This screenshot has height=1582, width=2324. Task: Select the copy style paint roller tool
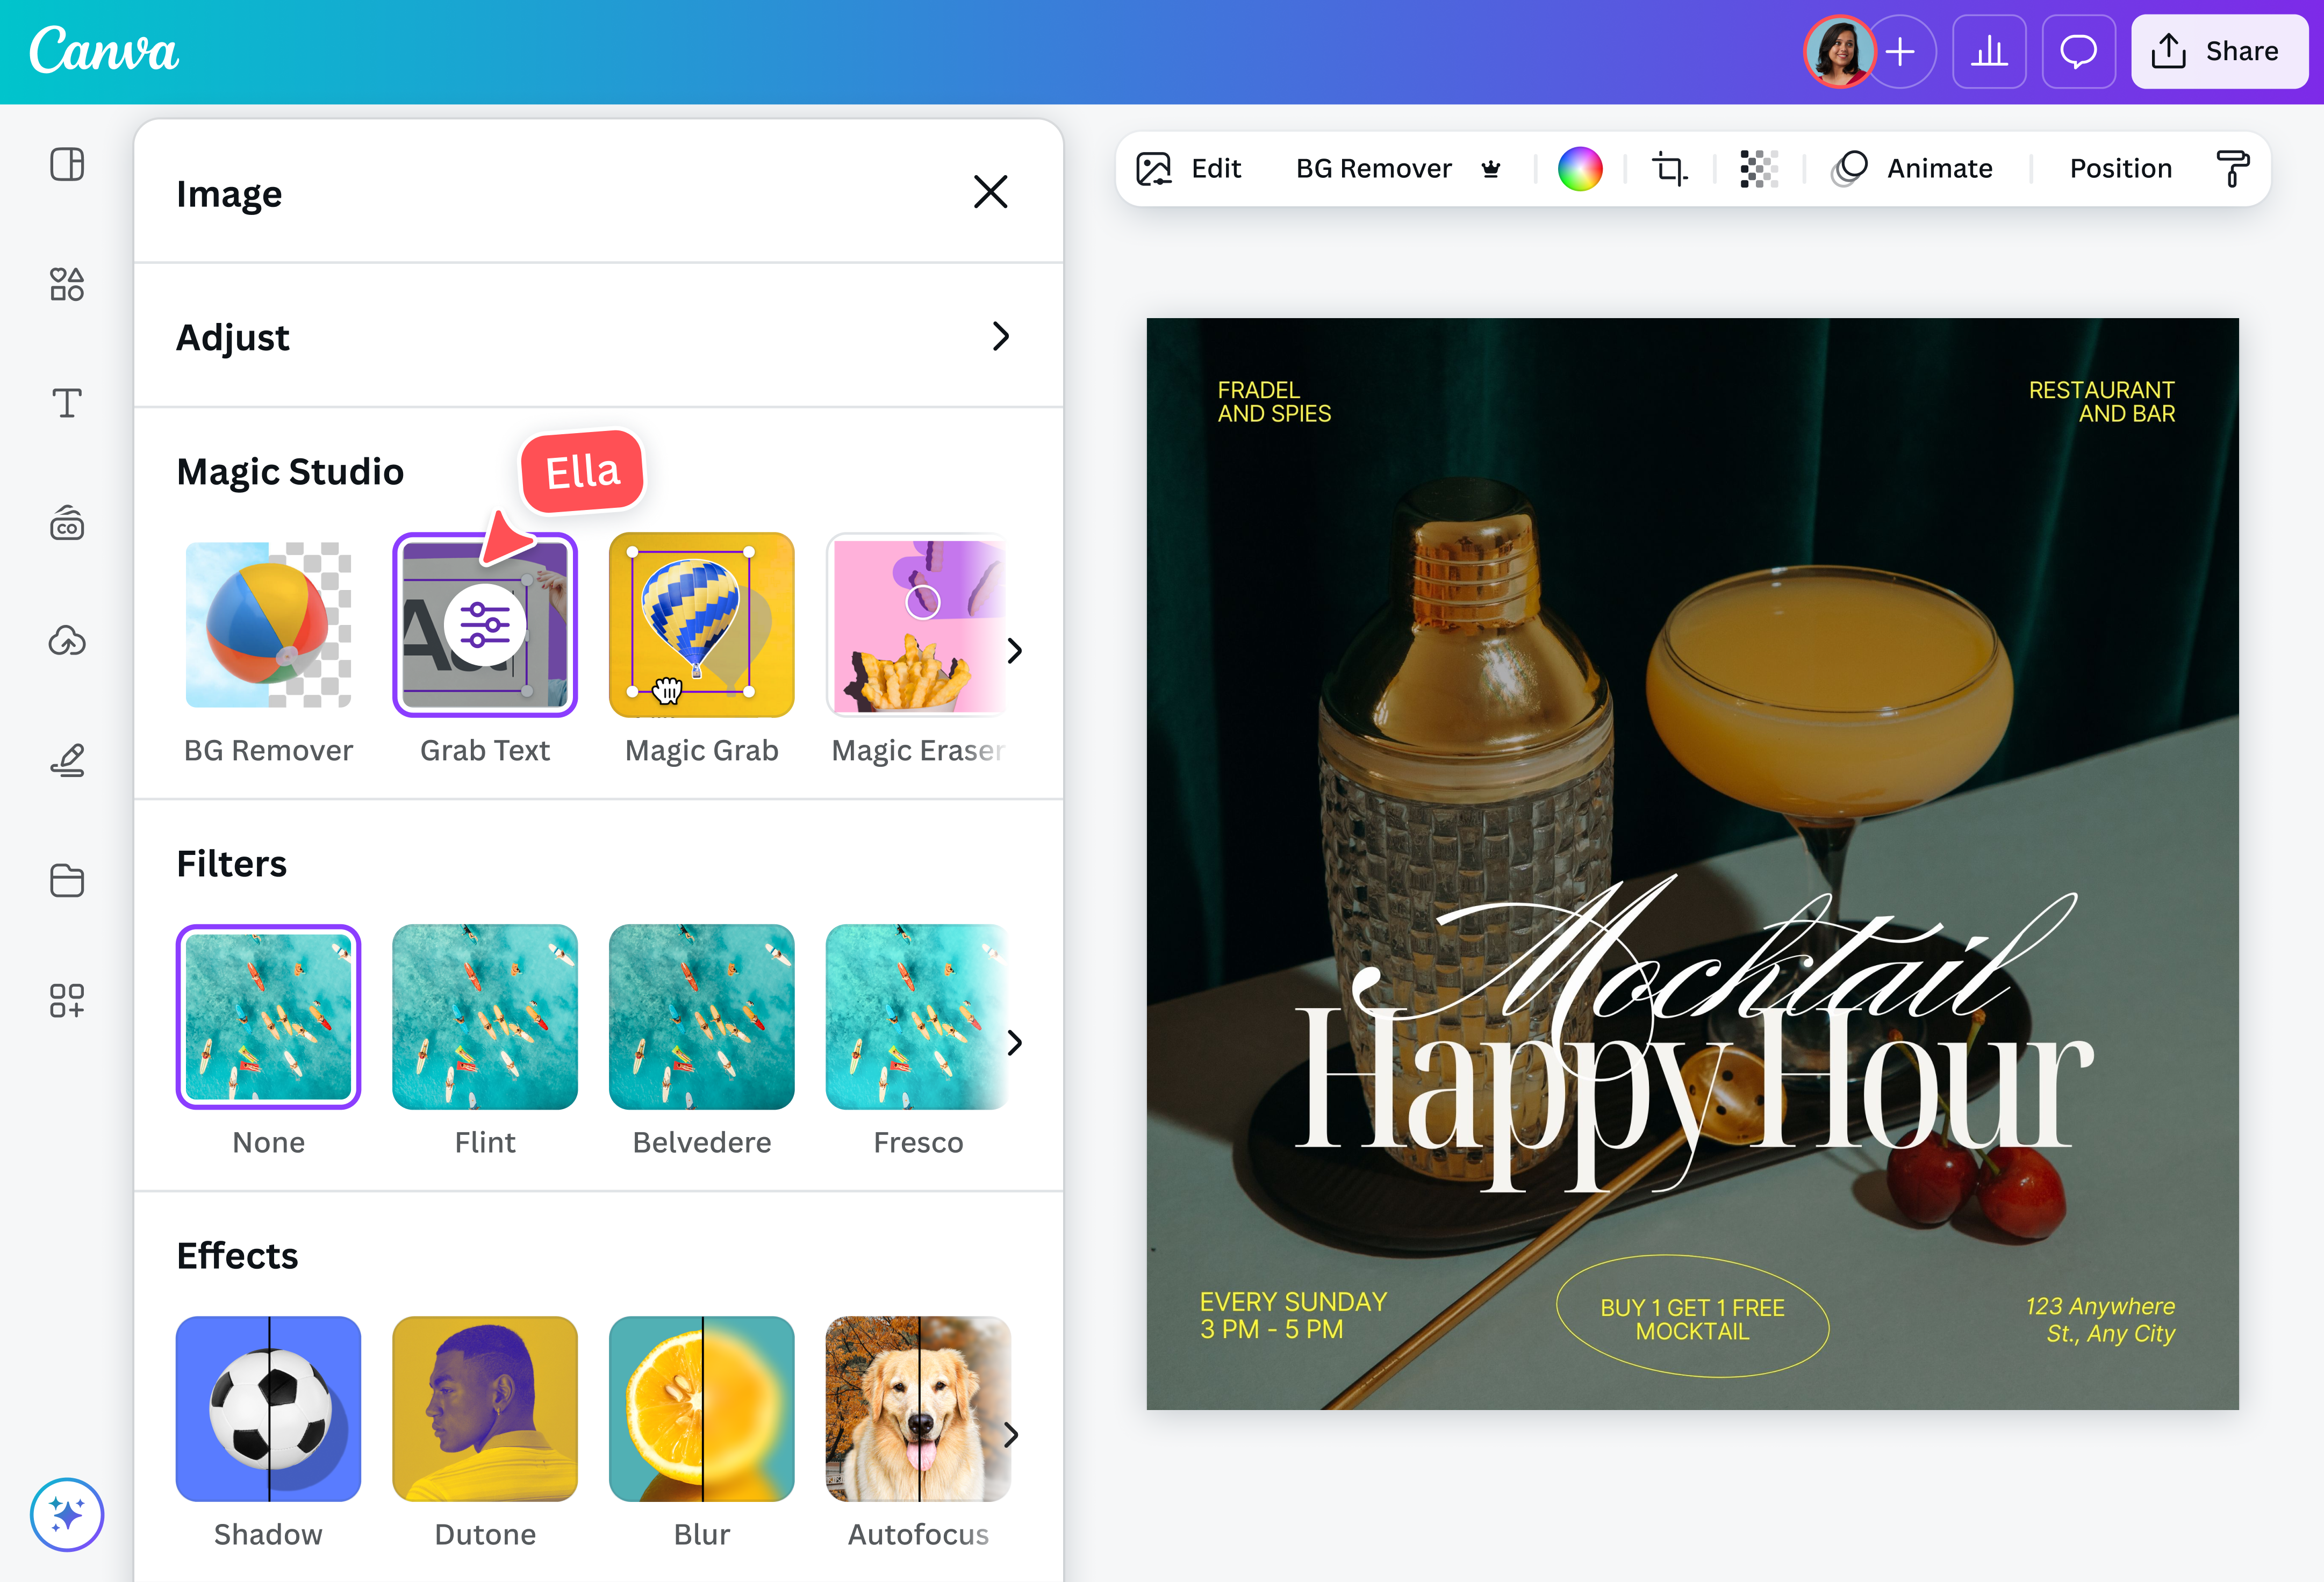click(2233, 168)
